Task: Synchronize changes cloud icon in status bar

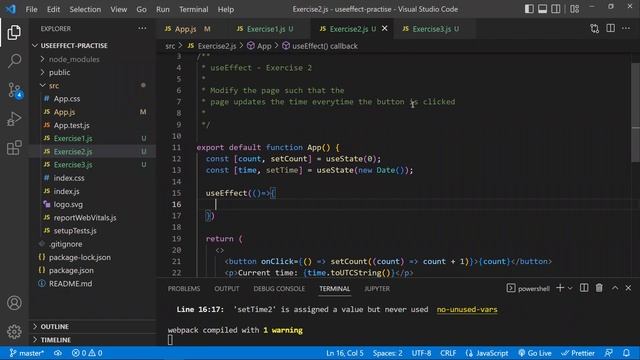Action: (x=58, y=353)
